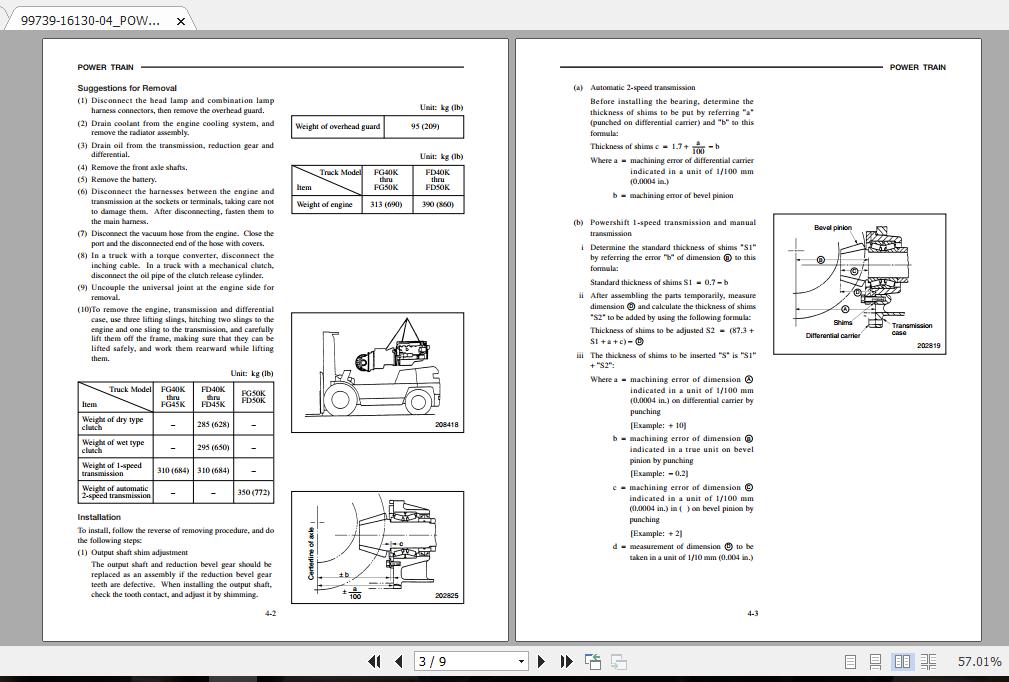1009x682 pixels.
Task: Enable continuous scrolling page mode
Action: [x=877, y=661]
